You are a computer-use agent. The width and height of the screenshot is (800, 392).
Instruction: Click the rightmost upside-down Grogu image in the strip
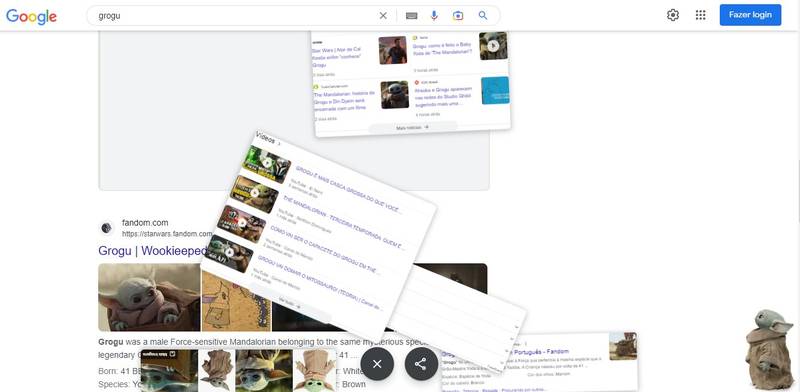tap(315, 371)
